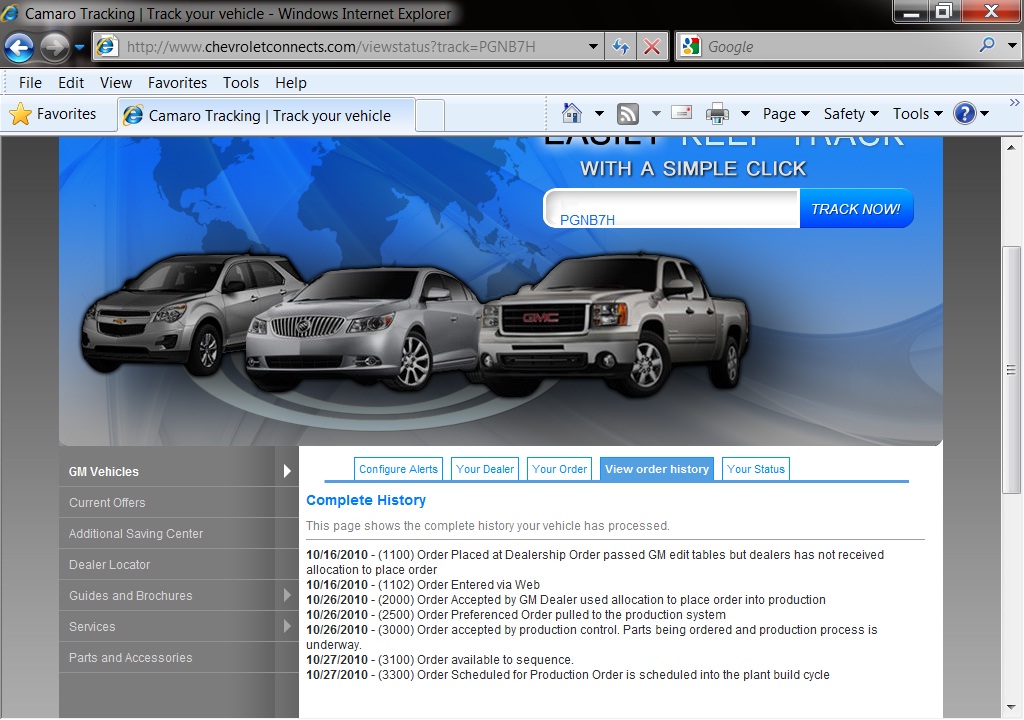Click the Read Mail envelope icon
1024x720 pixels.
coord(682,112)
